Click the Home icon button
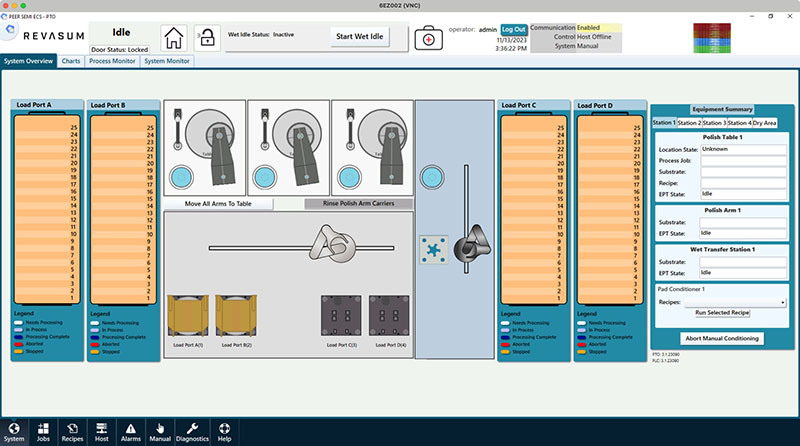Viewport: 800px width, 446px height. (173, 38)
